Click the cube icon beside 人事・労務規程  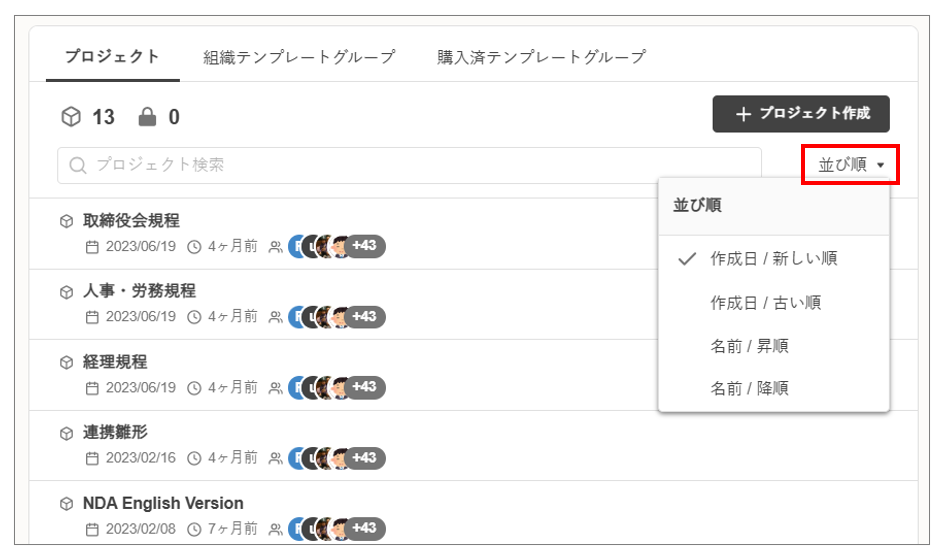[67, 292]
